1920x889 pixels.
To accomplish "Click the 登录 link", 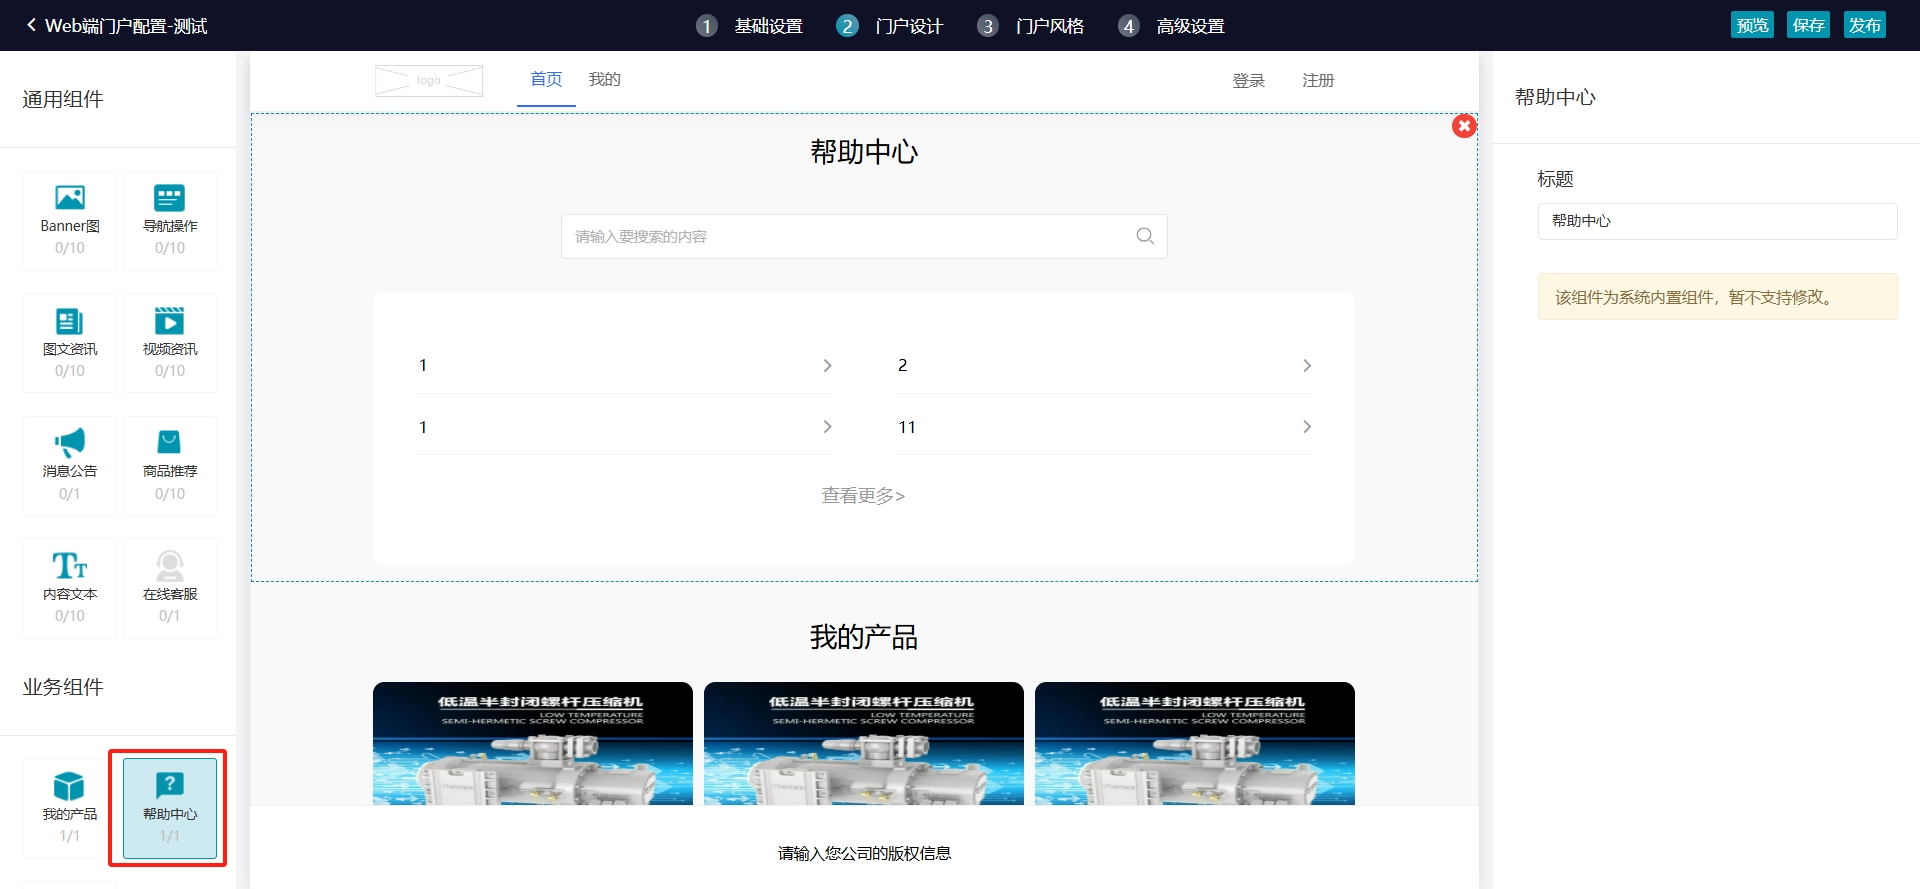I will point(1249,80).
